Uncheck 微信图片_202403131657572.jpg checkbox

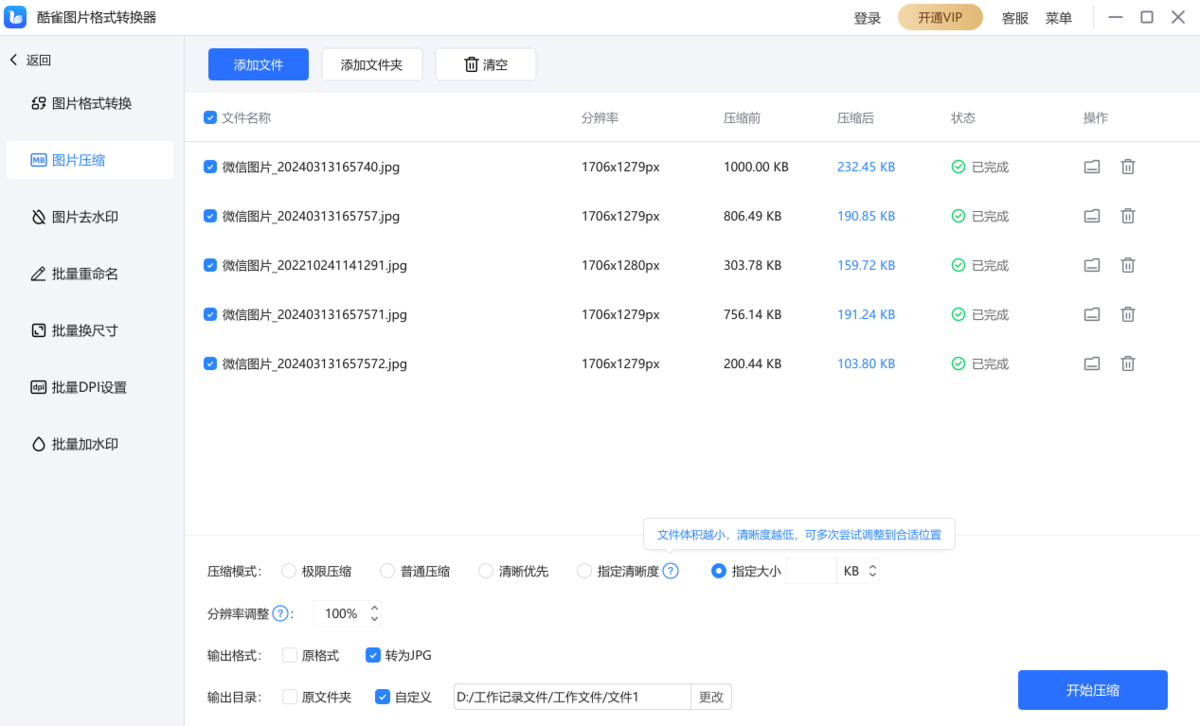click(210, 363)
